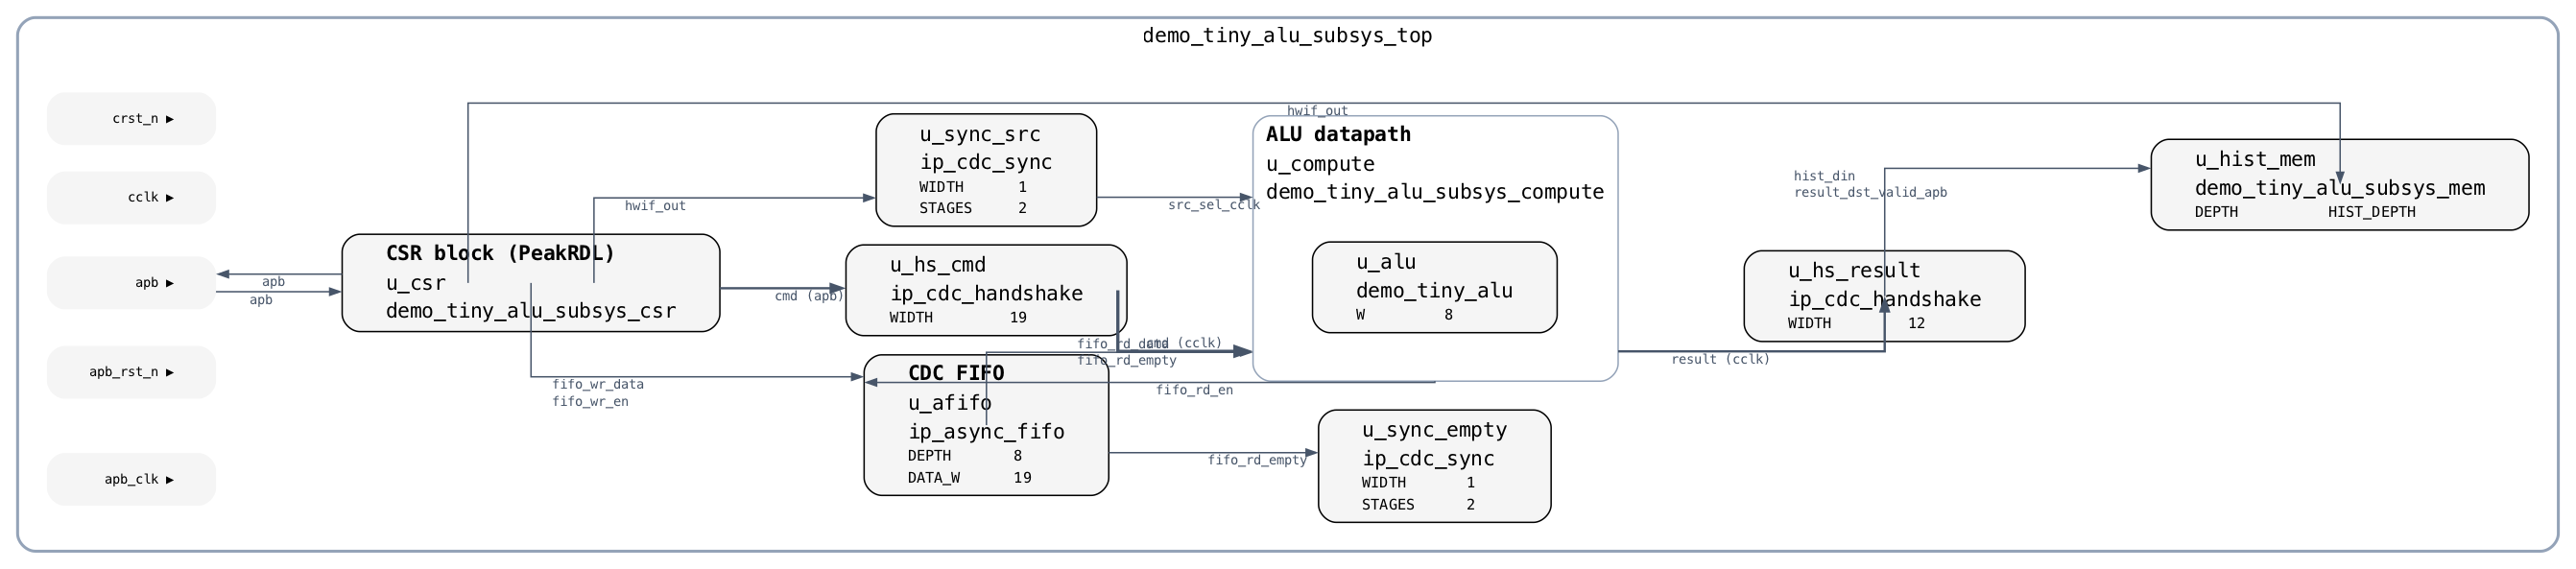Click the DATA_W 19 parameter row
The width and height of the screenshot is (2576, 569).
pyautogui.click(x=969, y=478)
